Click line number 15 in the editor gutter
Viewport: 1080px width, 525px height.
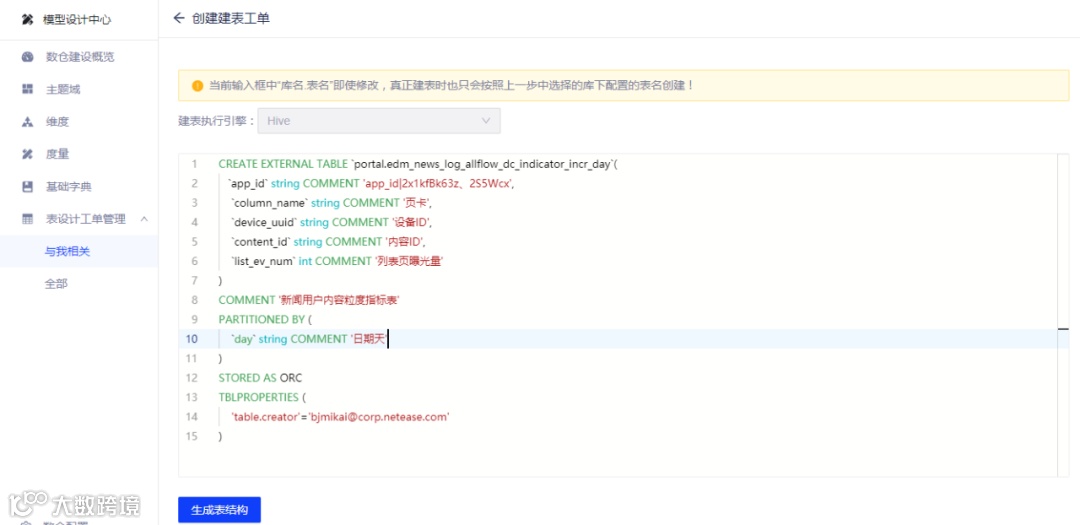click(x=191, y=436)
